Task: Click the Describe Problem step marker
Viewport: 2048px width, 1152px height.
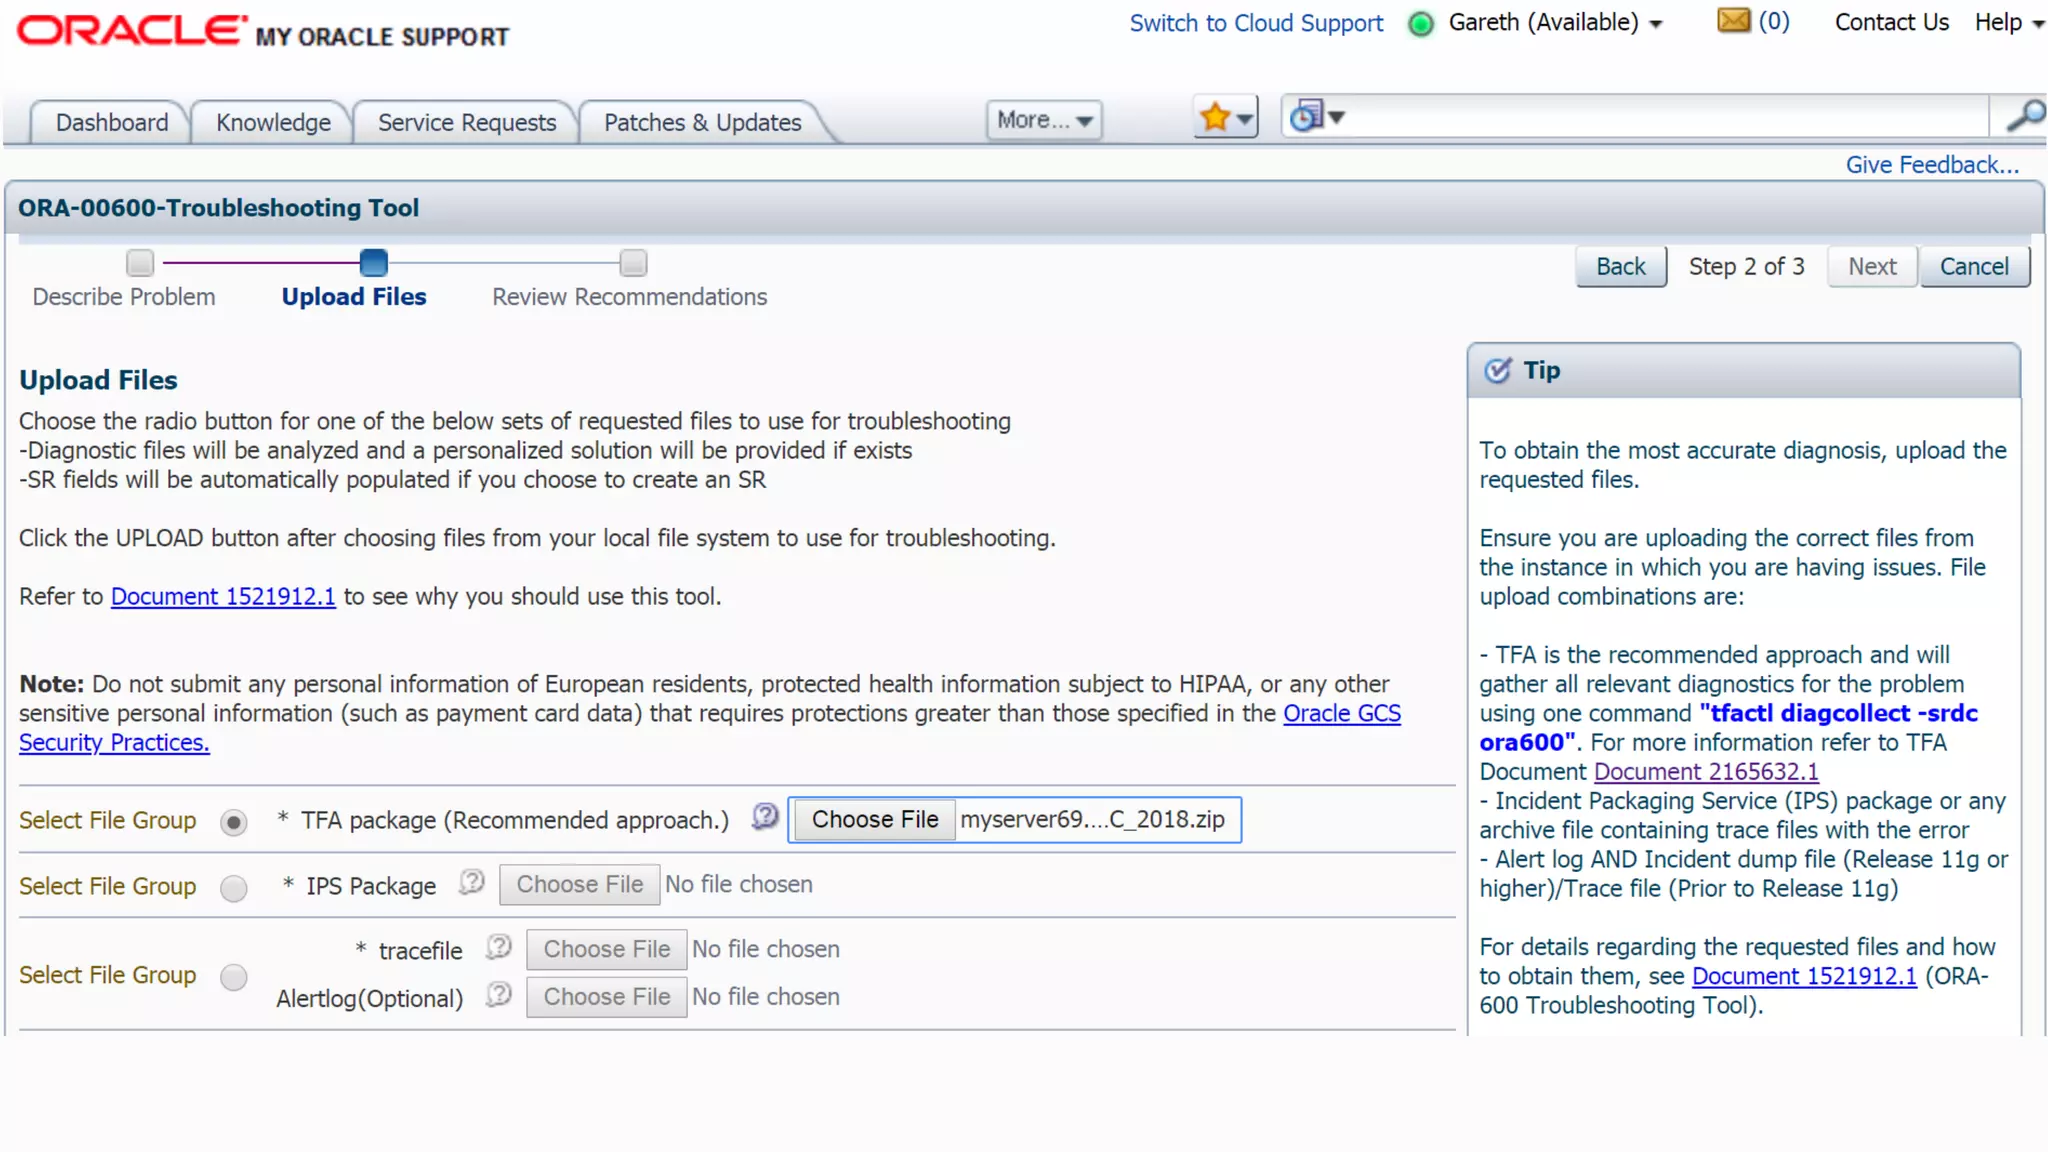Action: (x=140, y=263)
